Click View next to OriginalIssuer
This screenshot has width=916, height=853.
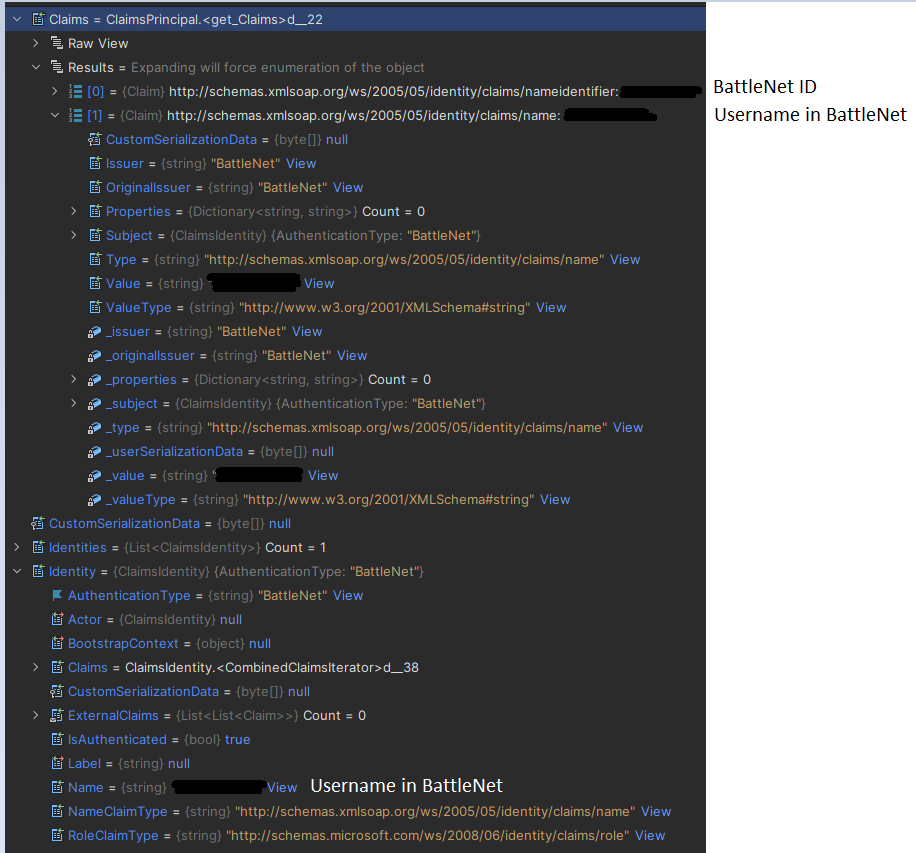point(348,187)
